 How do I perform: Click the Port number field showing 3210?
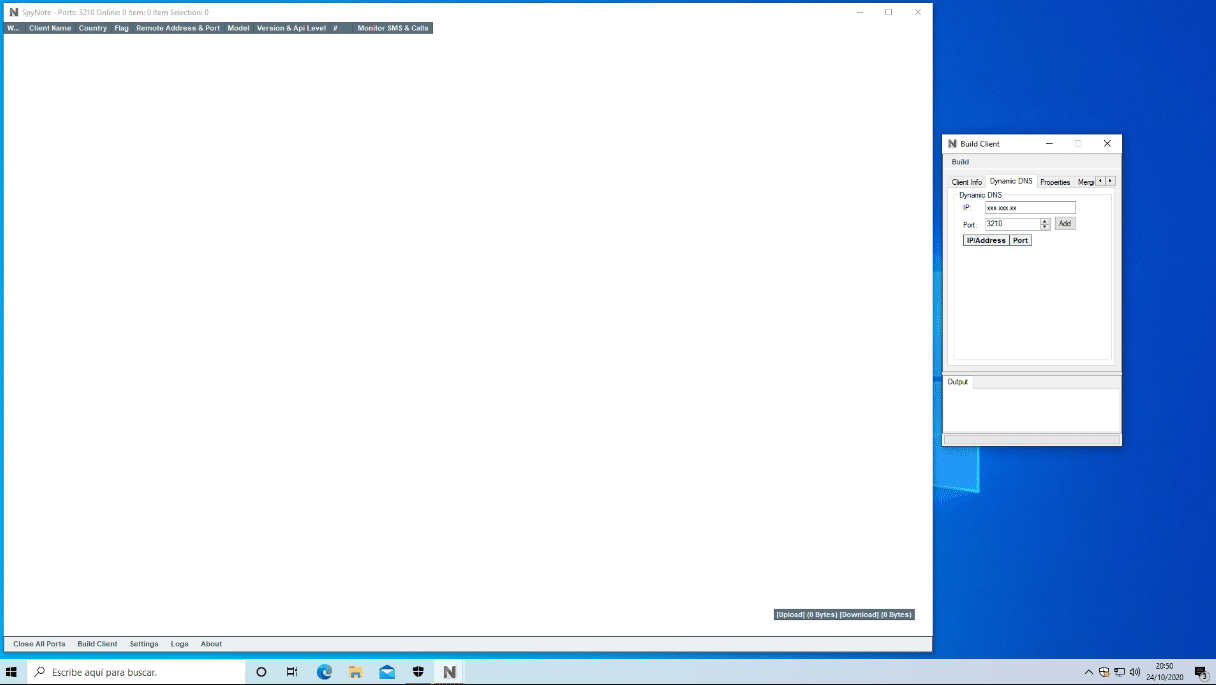(1012, 224)
